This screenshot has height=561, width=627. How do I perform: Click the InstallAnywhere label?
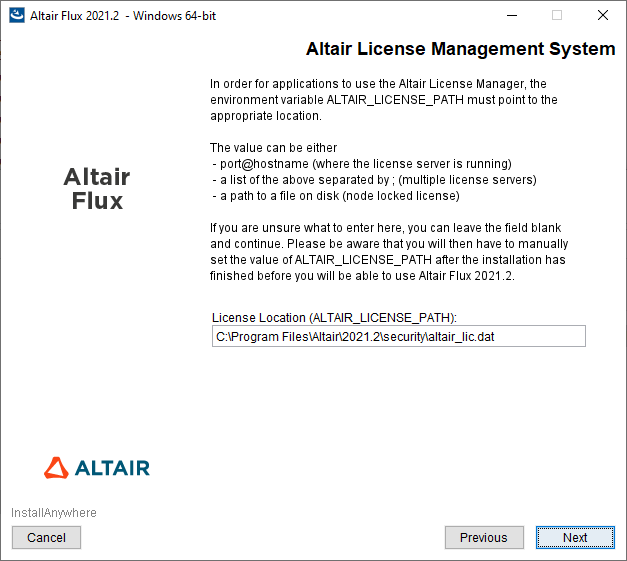click(54, 513)
